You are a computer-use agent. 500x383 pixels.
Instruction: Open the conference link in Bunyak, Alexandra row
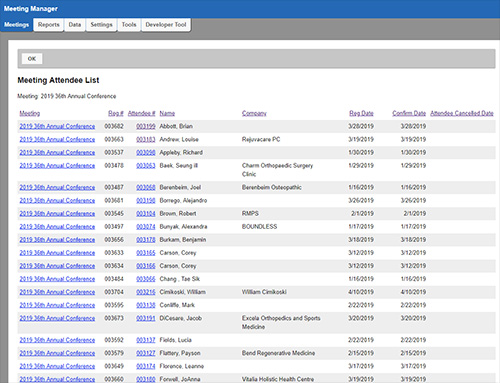coord(57,227)
